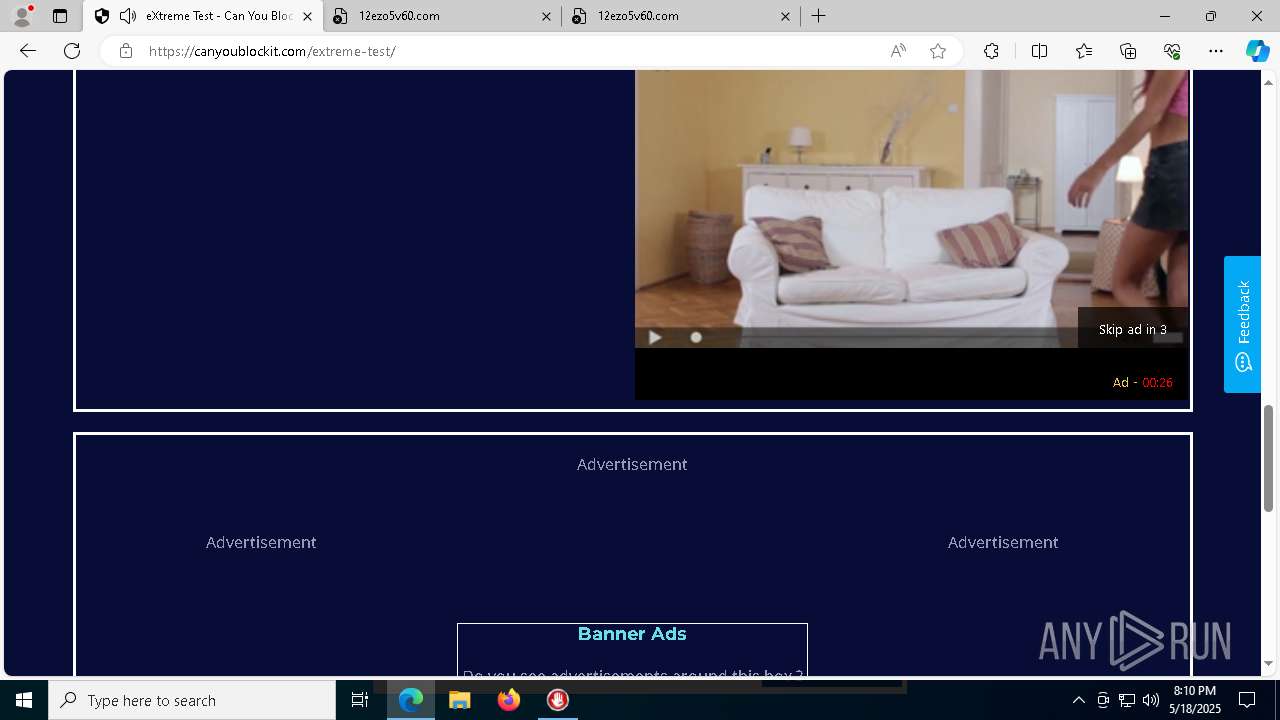
Task: Open a new browser tab
Action: (819, 16)
